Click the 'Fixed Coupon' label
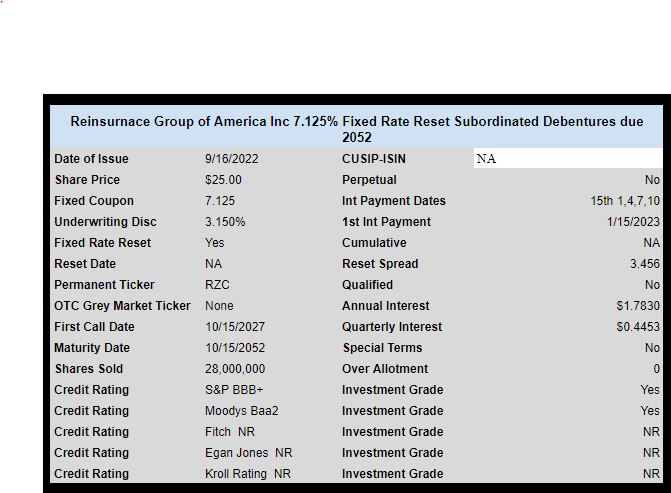 [94, 201]
